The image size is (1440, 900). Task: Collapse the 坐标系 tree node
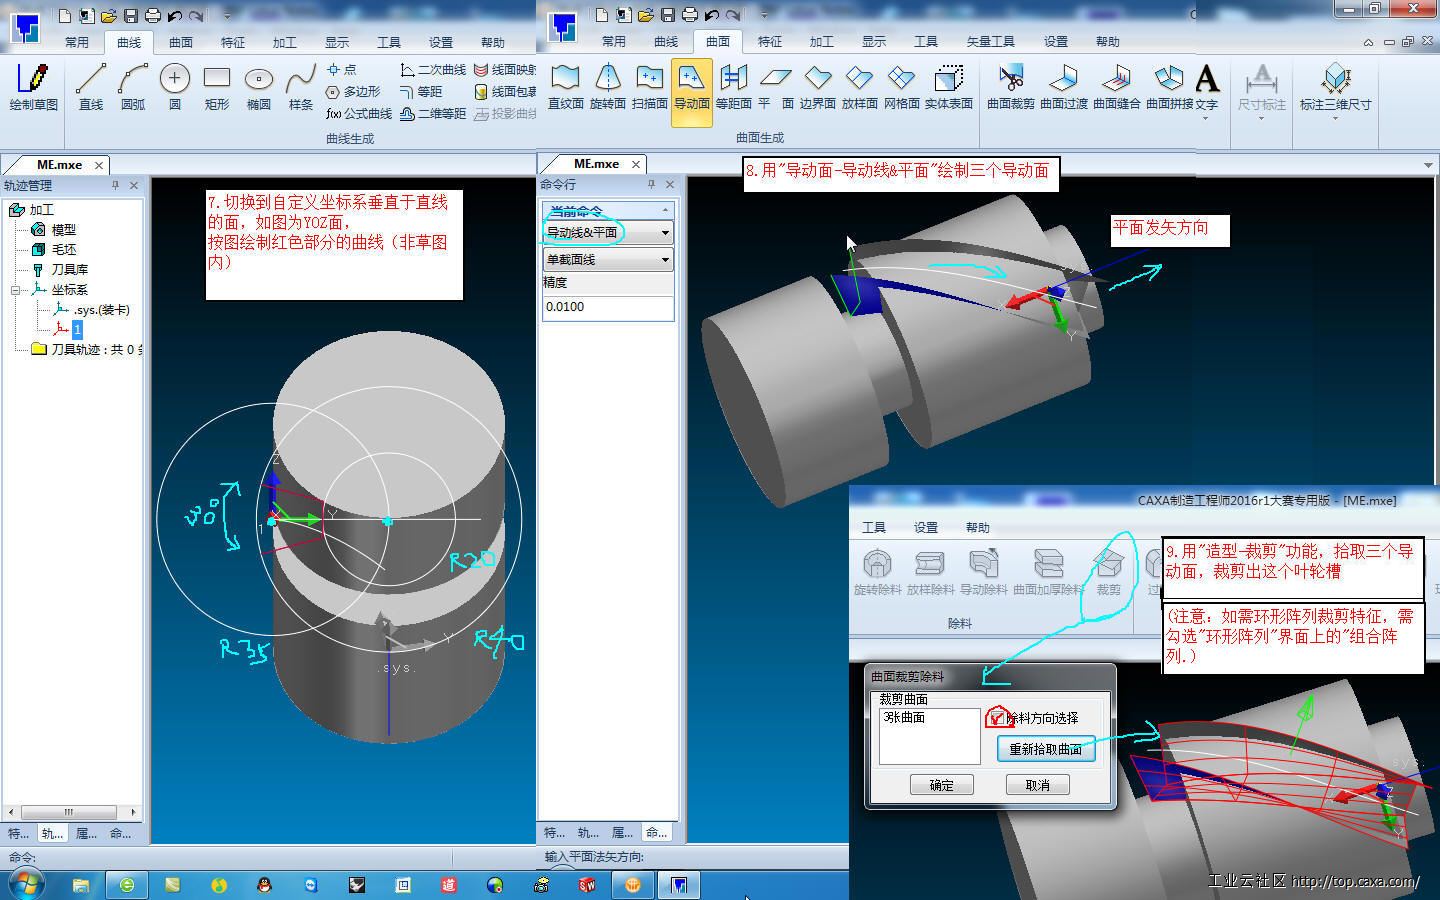tap(16, 290)
